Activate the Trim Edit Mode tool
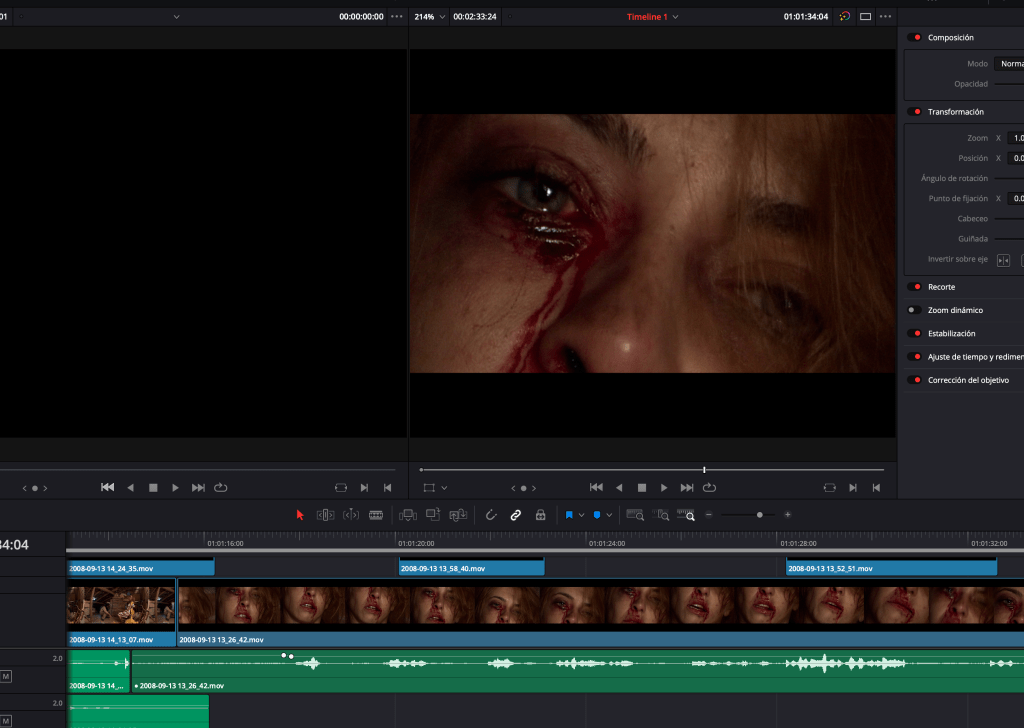Image resolution: width=1024 pixels, height=728 pixels. tap(325, 515)
